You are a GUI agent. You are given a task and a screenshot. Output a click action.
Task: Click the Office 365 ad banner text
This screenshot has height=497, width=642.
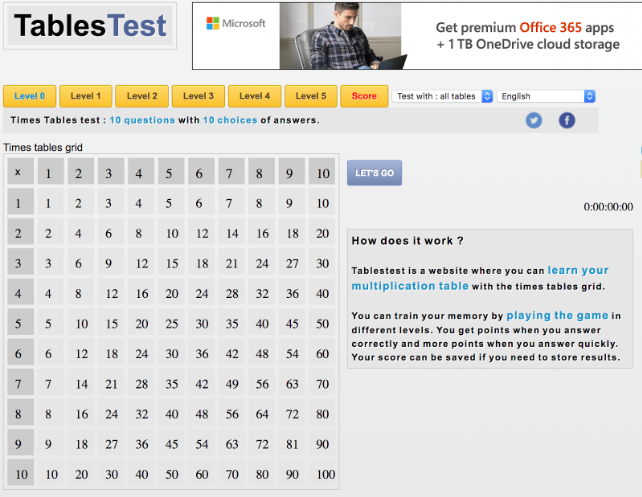tap(527, 36)
